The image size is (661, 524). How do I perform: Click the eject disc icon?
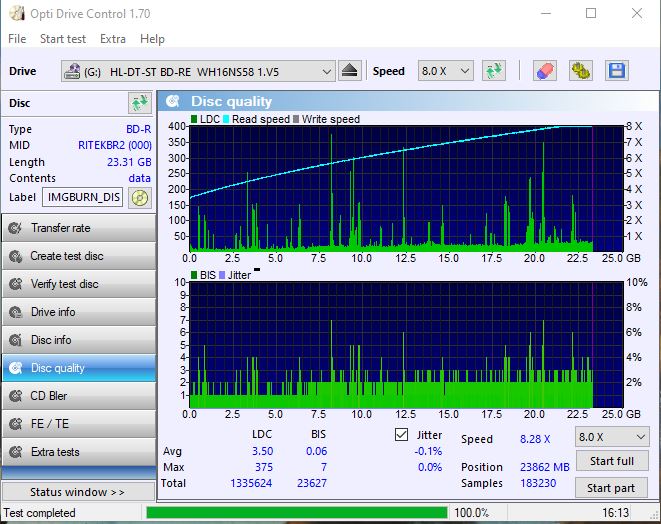(349, 71)
